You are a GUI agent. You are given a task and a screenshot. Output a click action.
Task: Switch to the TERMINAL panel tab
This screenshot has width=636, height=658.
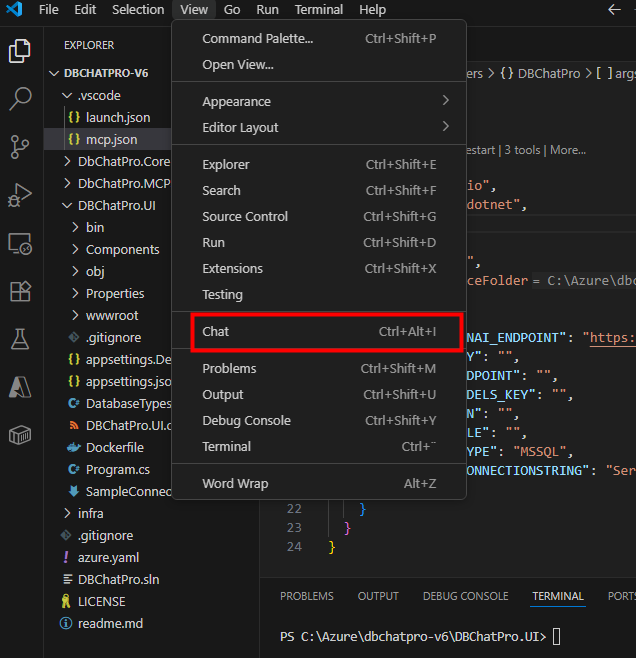click(x=558, y=596)
